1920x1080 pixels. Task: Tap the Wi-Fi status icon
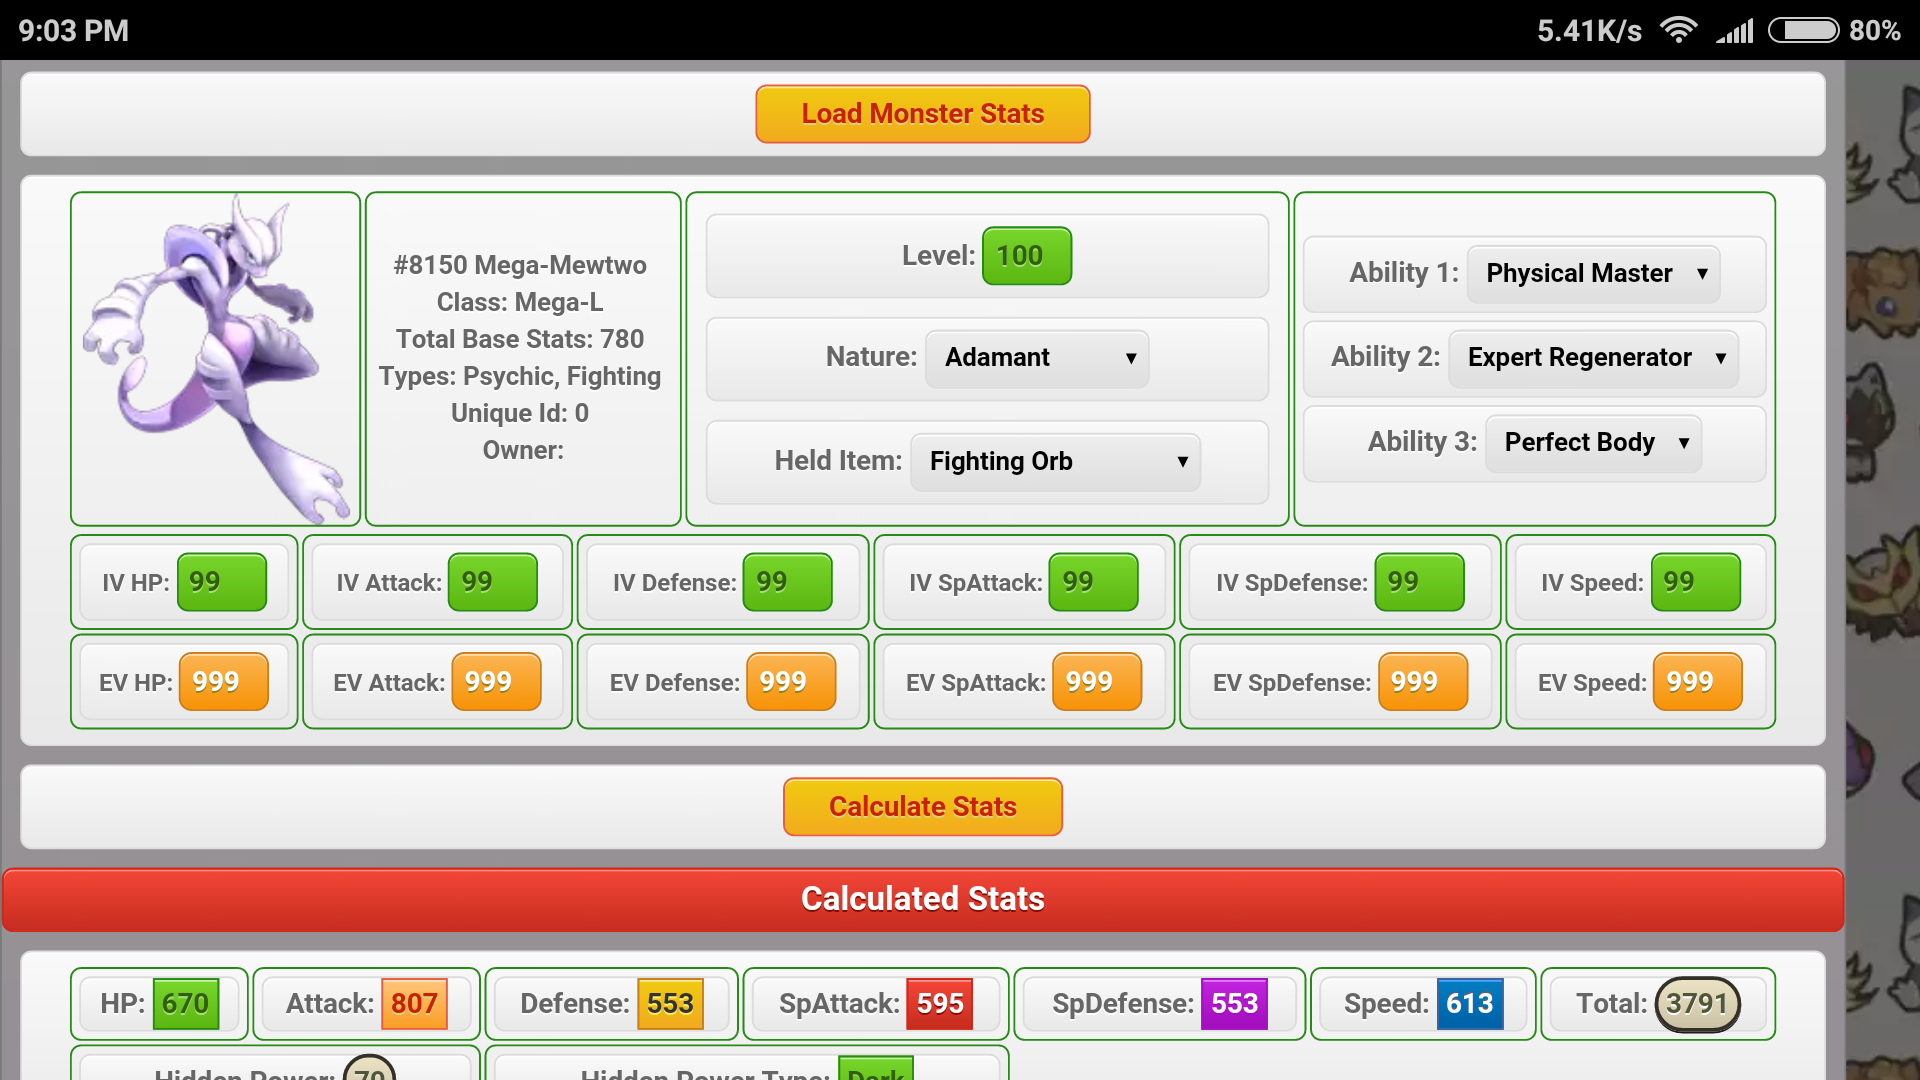(x=1678, y=30)
